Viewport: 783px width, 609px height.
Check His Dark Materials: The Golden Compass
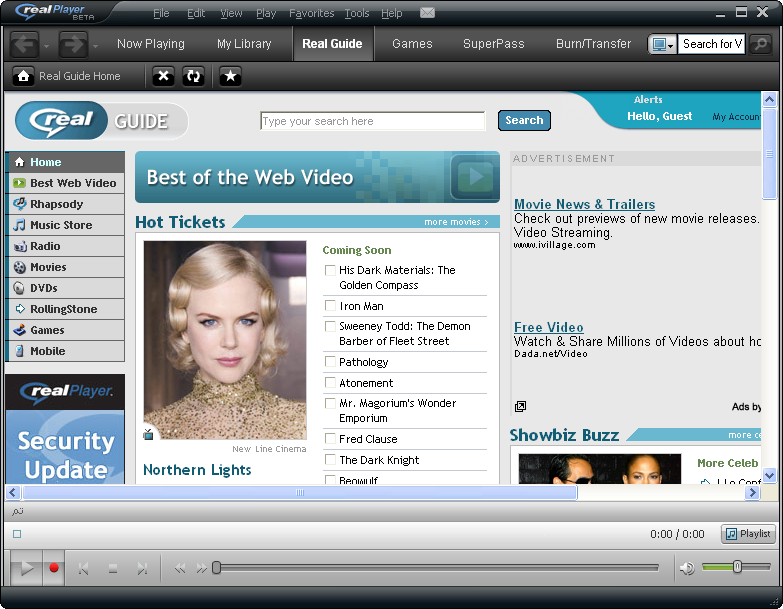click(x=330, y=270)
